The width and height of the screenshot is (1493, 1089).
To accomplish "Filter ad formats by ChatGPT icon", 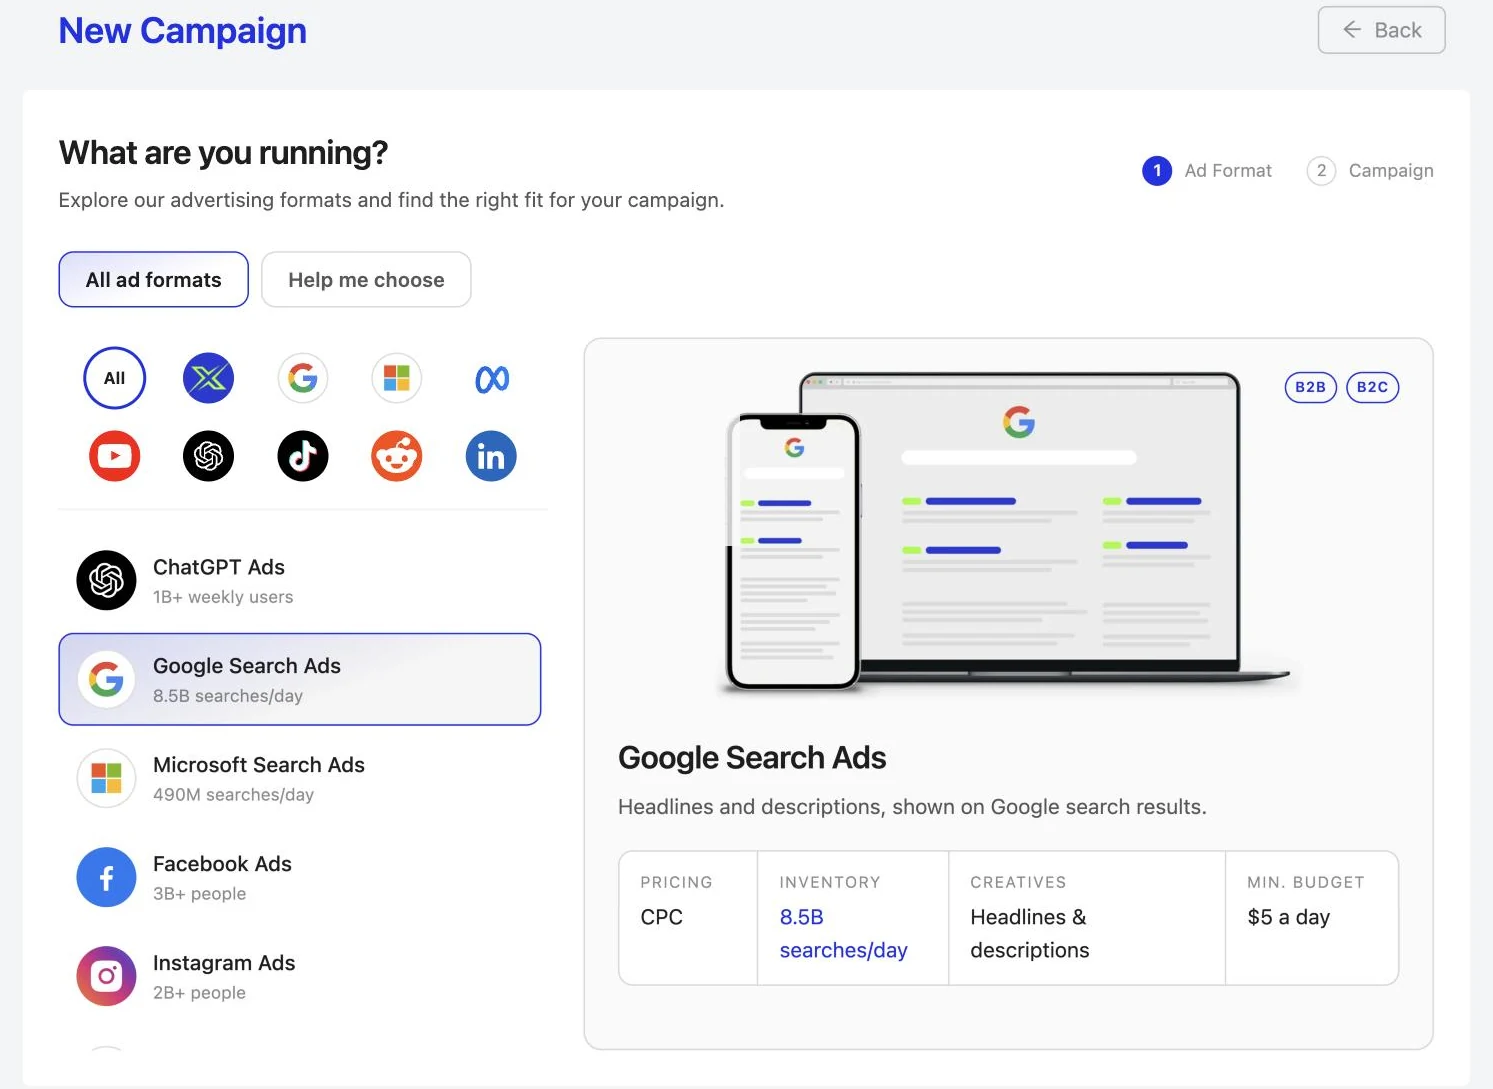I will pyautogui.click(x=208, y=456).
